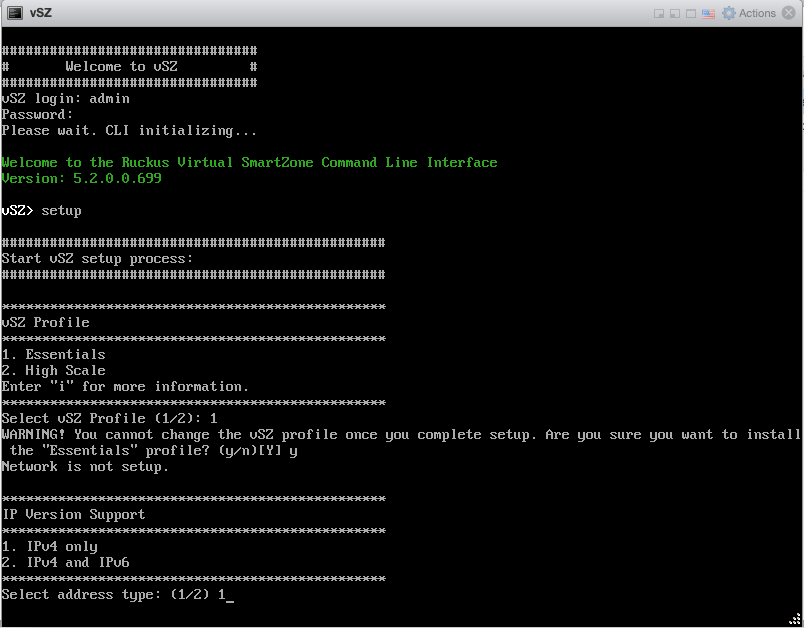Click the 'vSZ login: admin' line
Viewport: 804px width, 628px height.
[65, 99]
